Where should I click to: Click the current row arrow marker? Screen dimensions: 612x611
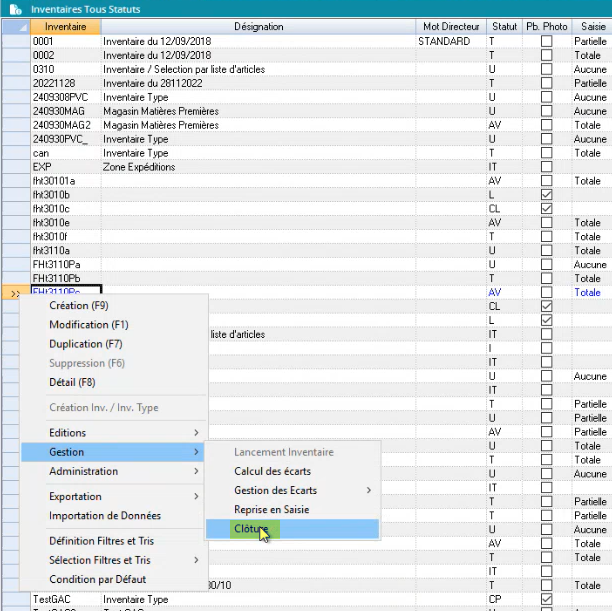(x=15, y=293)
